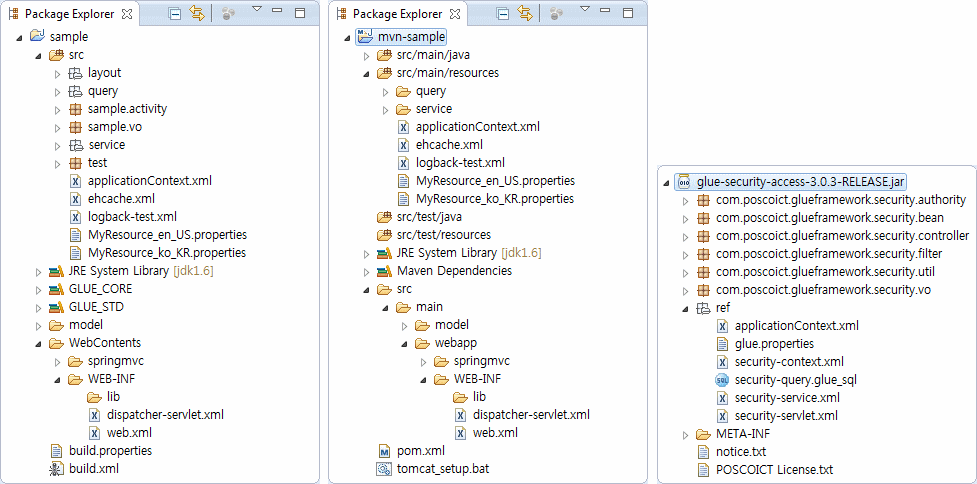This screenshot has width=977, height=484.
Task: Select the src/test/resources source folder
Action: (x=442, y=235)
